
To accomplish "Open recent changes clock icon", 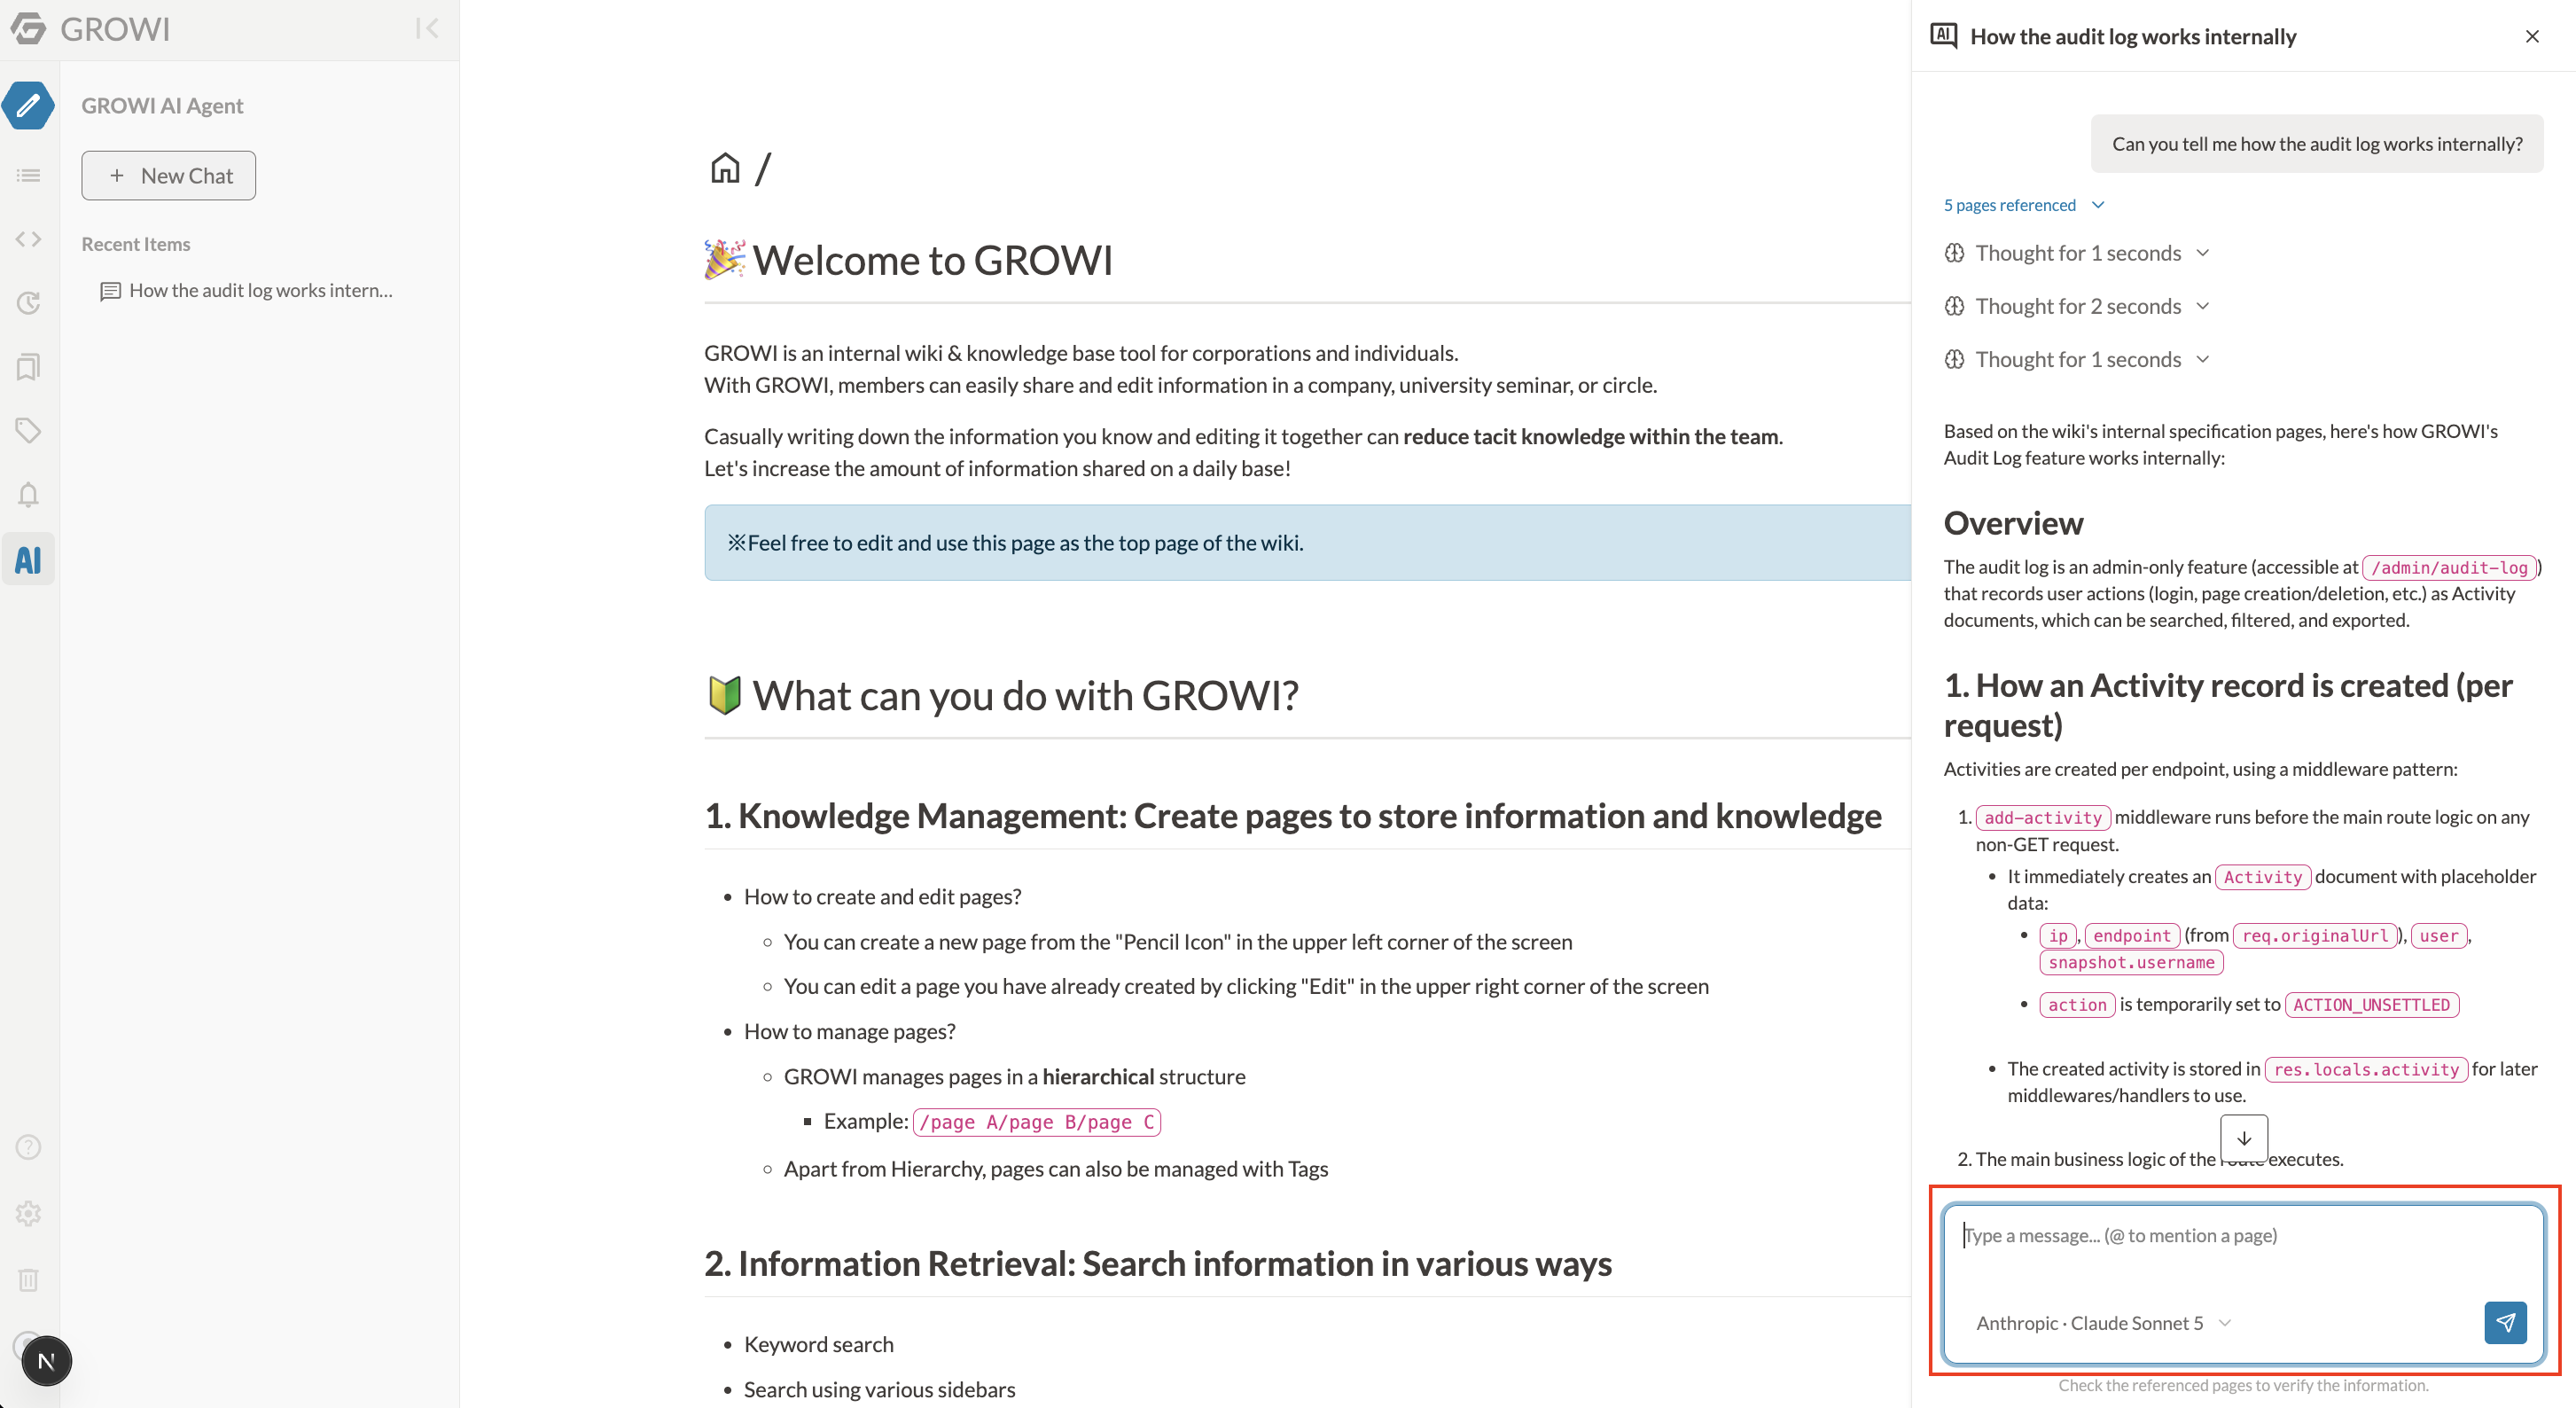I will 28,303.
